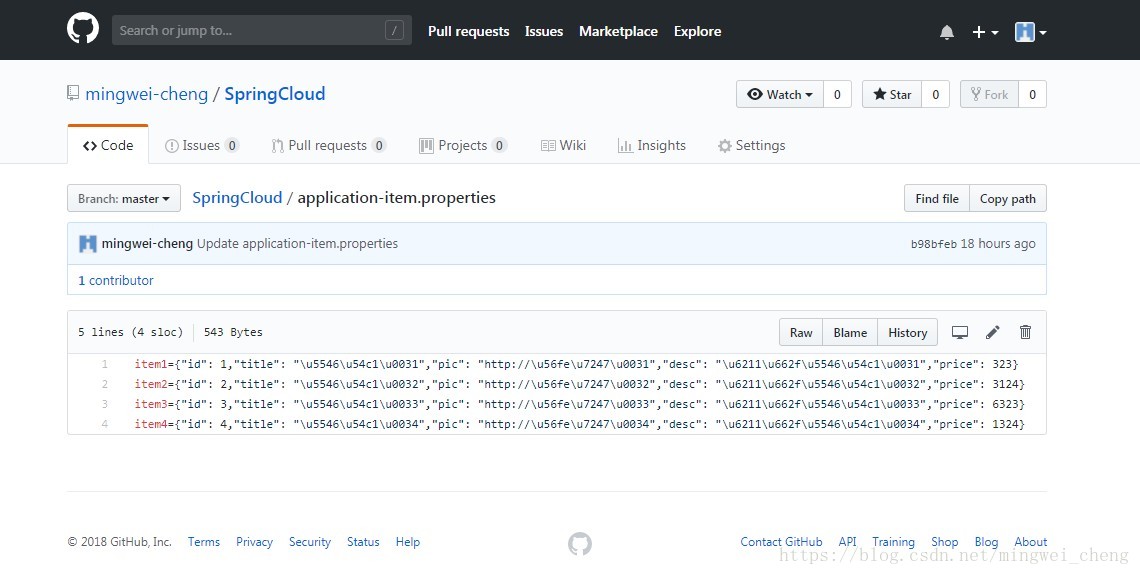Open the plus create-new dropdown
The width and height of the screenshot is (1140, 575).
click(985, 32)
